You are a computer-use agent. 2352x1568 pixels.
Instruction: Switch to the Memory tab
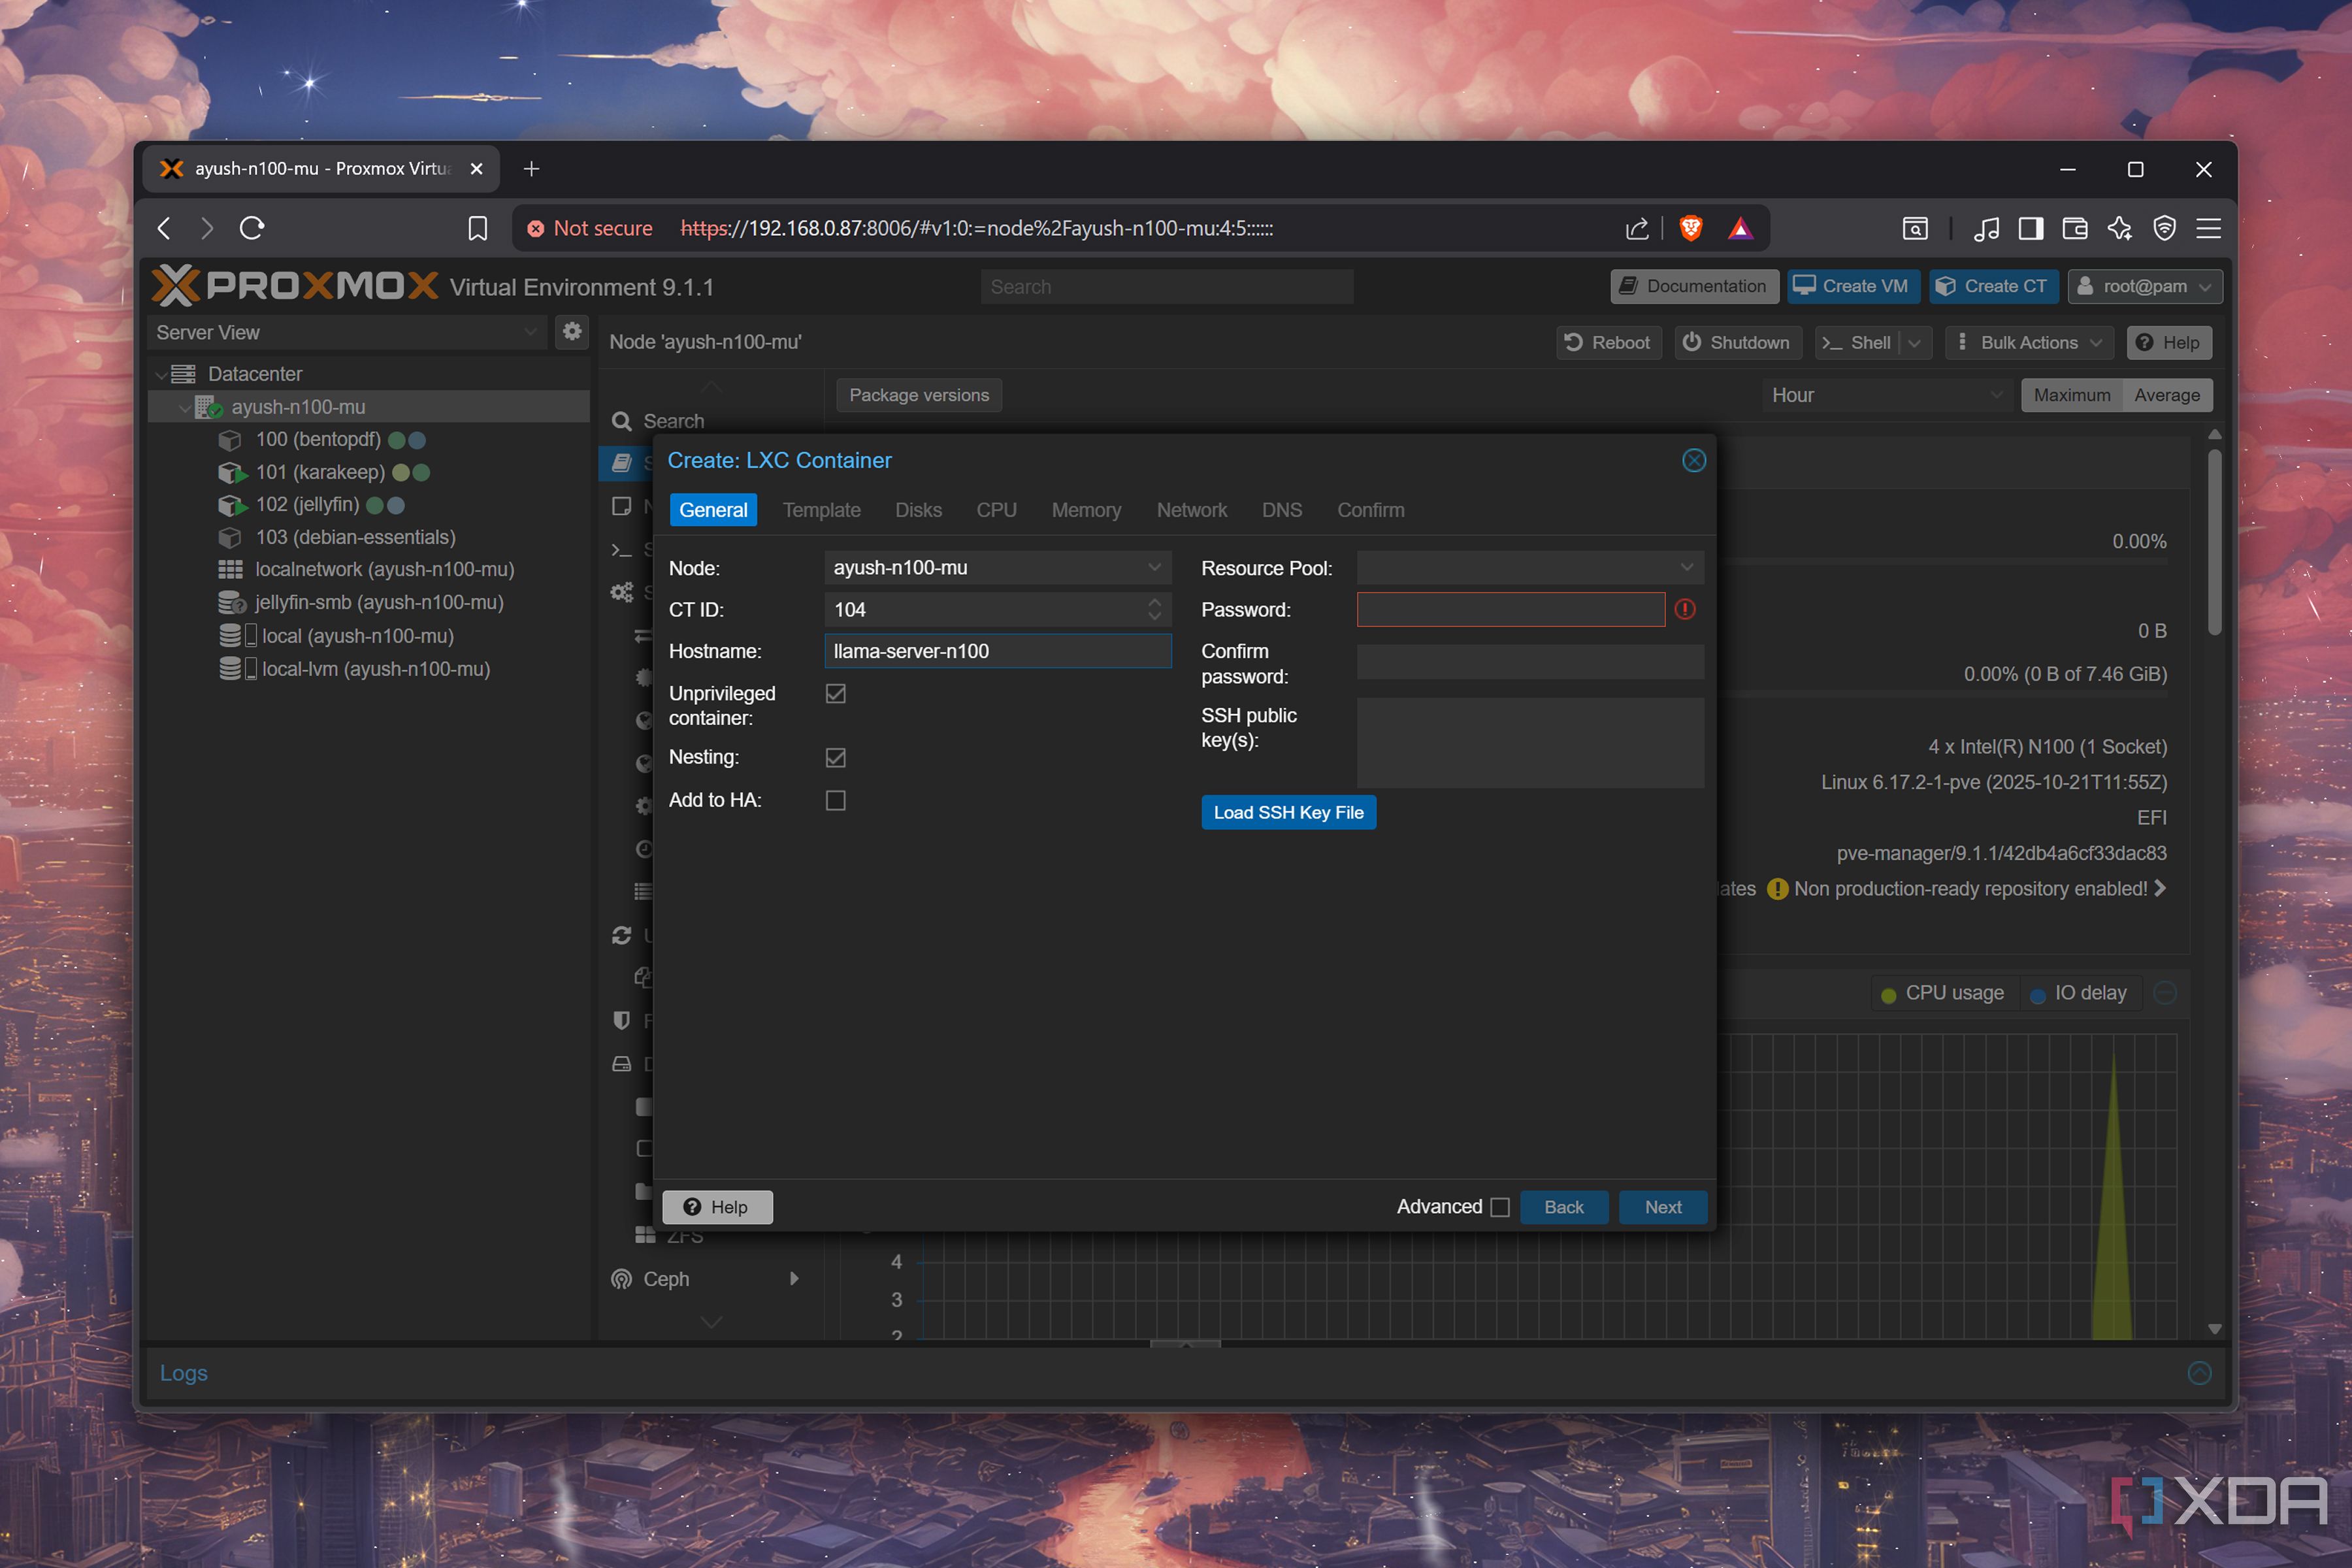tap(1086, 510)
